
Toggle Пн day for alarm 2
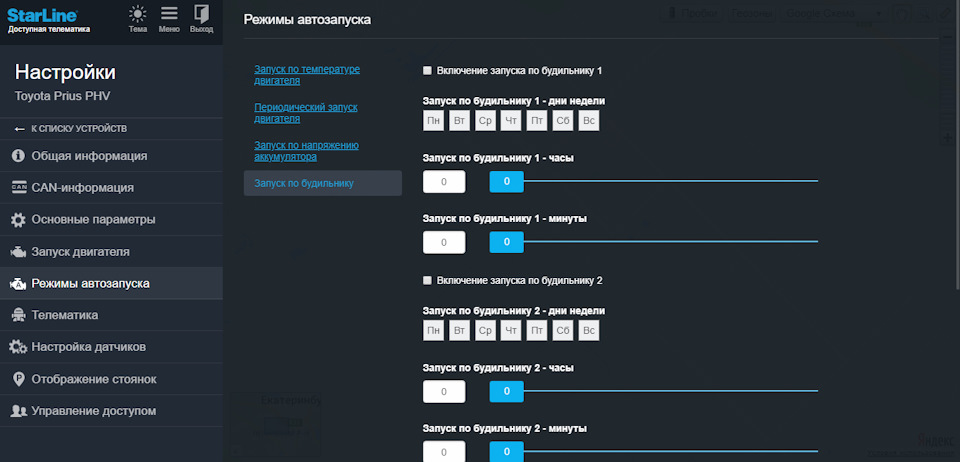433,330
